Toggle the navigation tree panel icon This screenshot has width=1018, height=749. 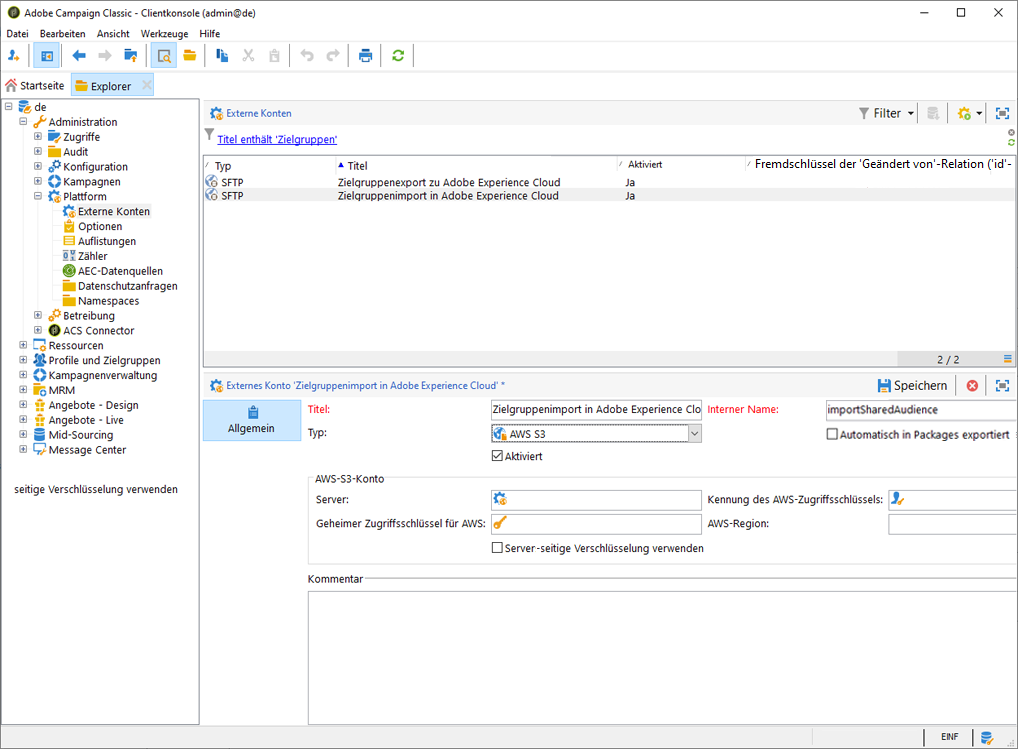click(47, 56)
